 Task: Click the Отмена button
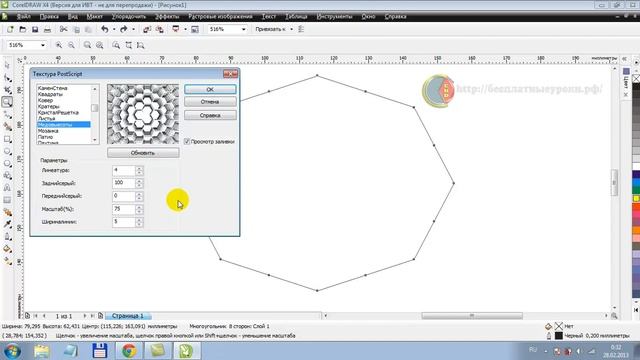[x=210, y=102]
